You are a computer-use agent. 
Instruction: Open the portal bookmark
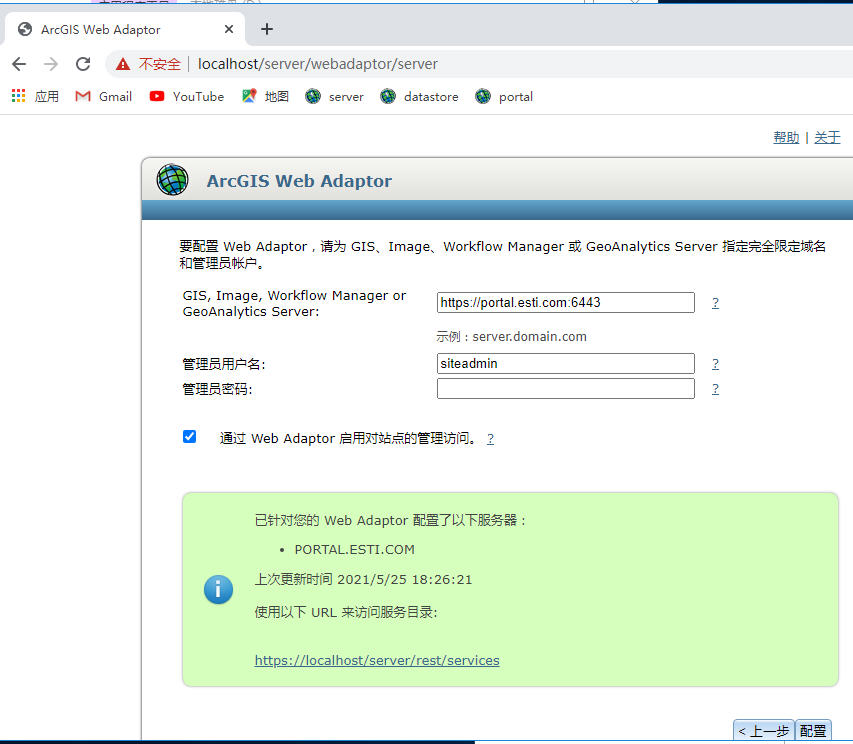(504, 96)
